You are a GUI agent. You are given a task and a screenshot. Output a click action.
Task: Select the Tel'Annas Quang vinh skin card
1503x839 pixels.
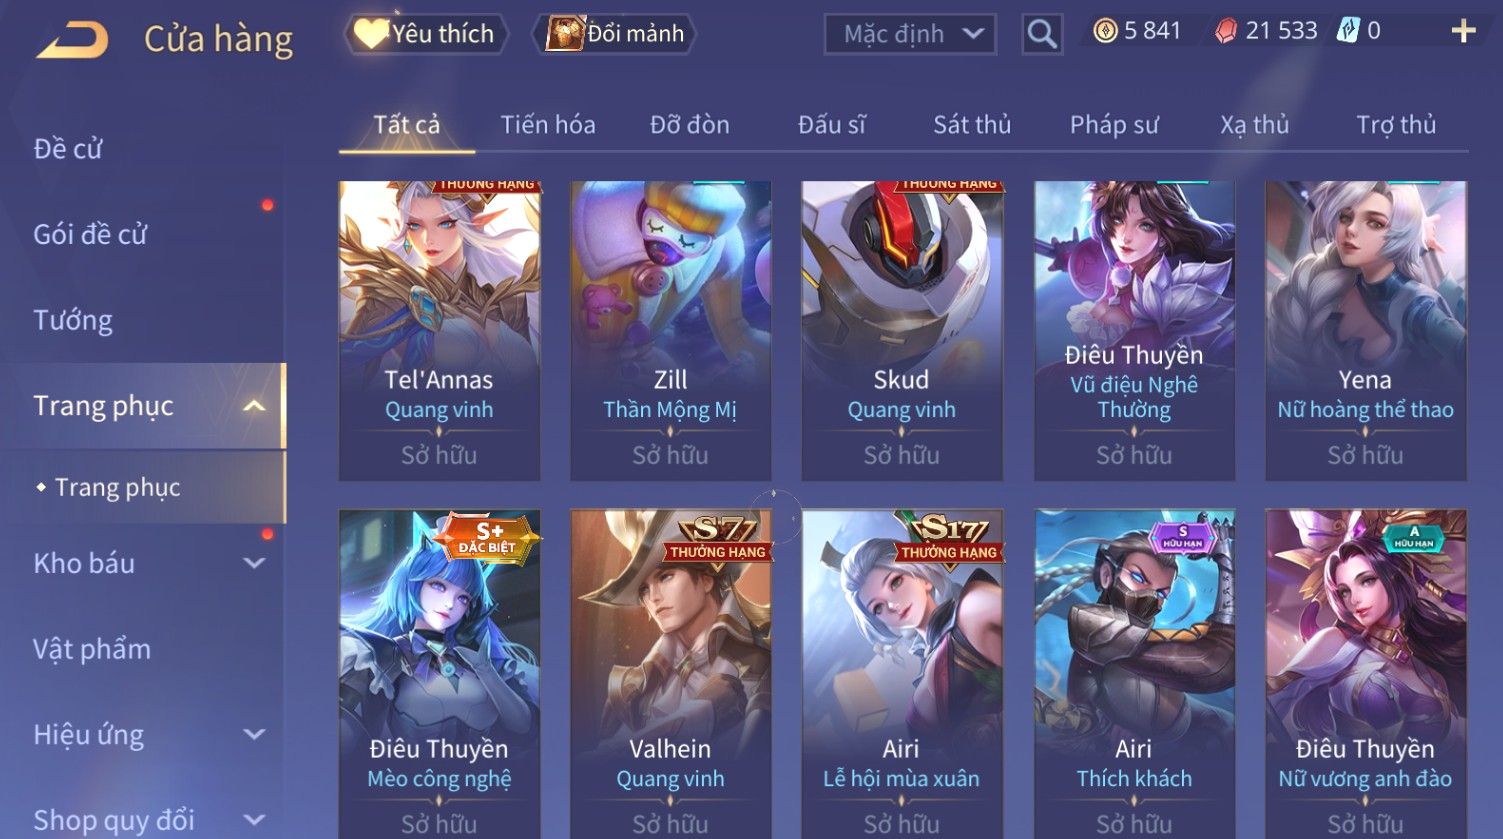(x=439, y=331)
